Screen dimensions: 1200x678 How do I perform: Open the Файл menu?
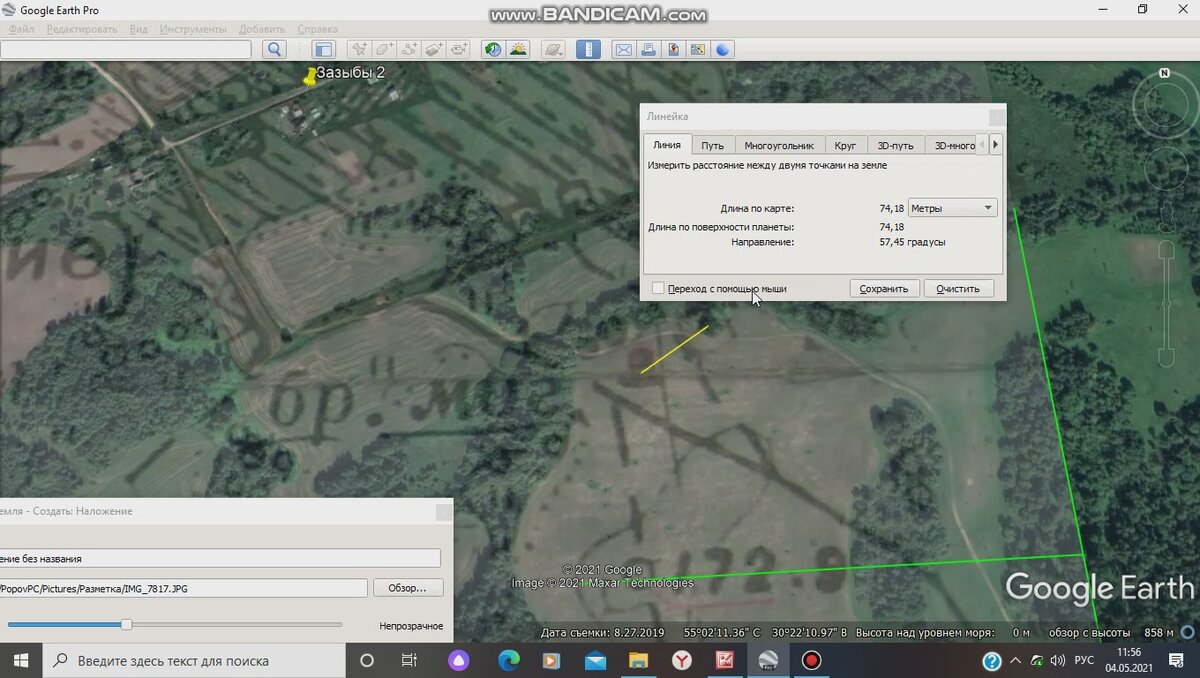coord(21,29)
